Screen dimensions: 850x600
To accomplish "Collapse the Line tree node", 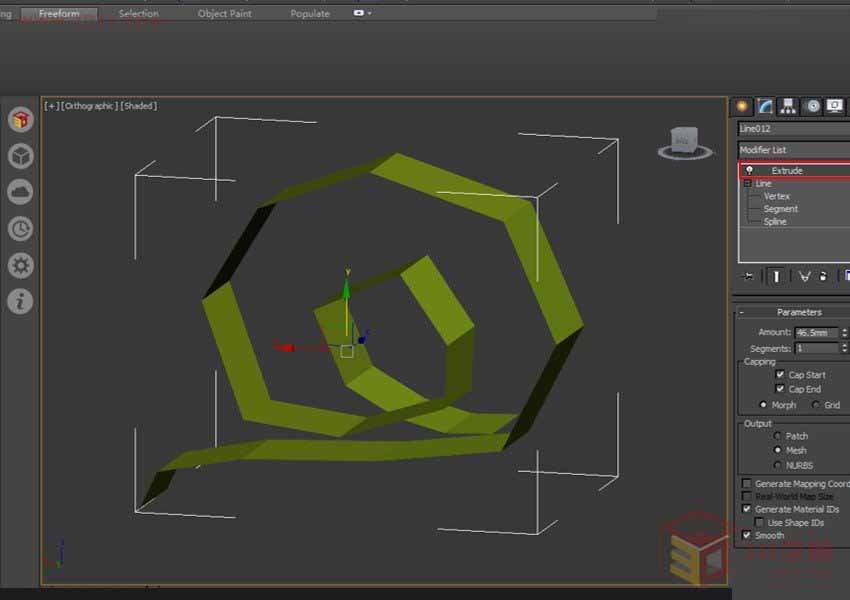I will 748,184.
